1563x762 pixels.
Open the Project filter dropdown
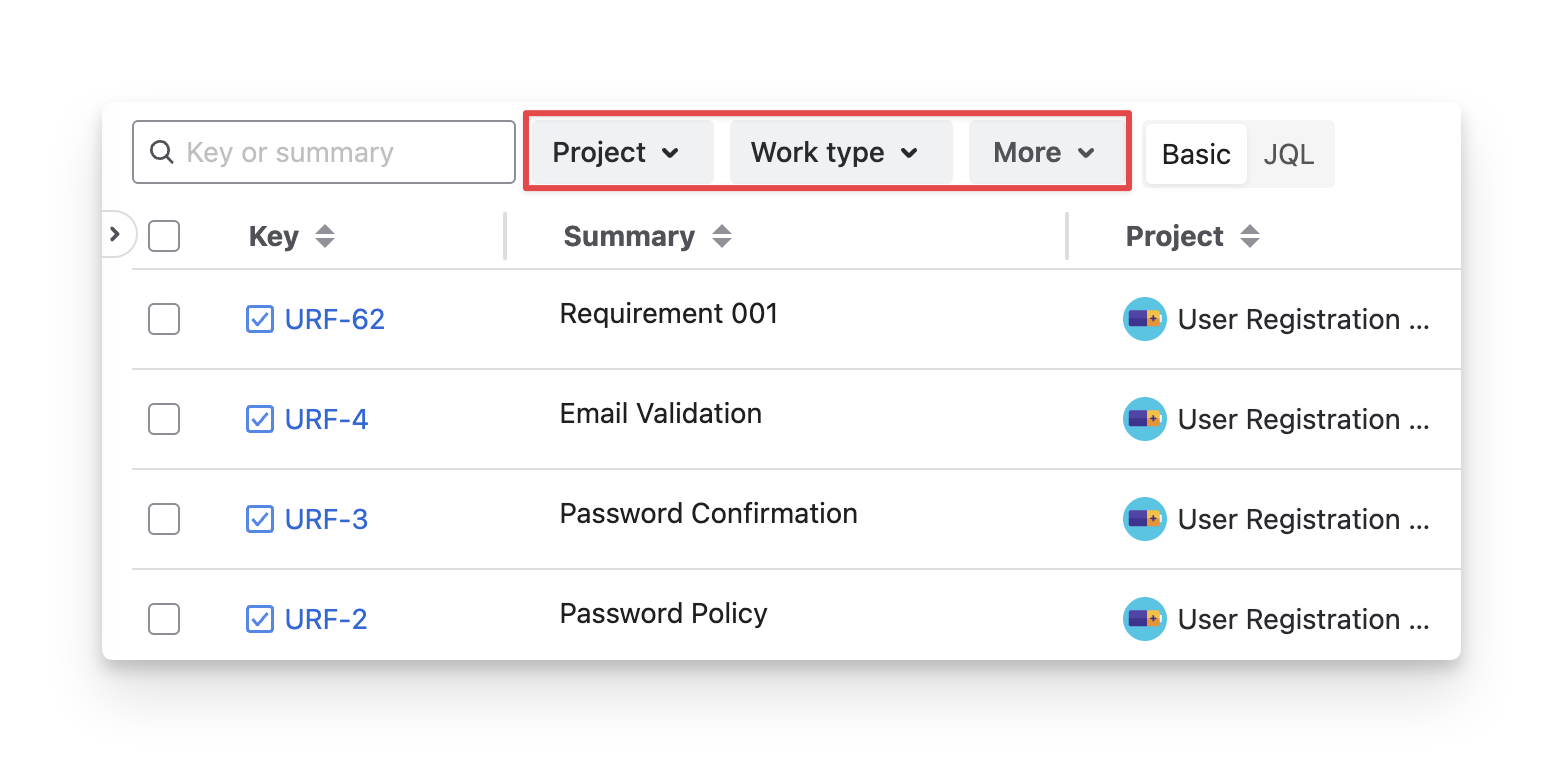coord(617,153)
